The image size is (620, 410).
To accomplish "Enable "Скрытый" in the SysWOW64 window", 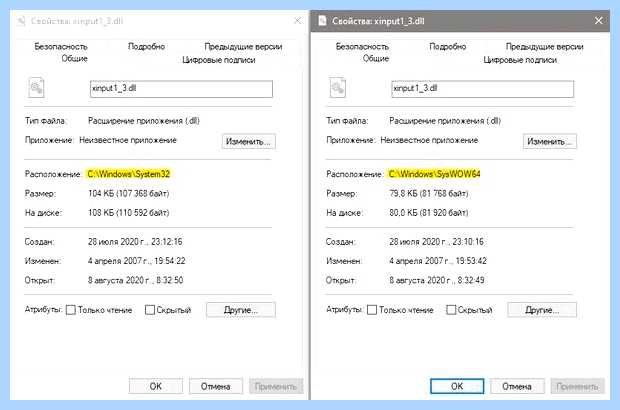I will pos(451,310).
